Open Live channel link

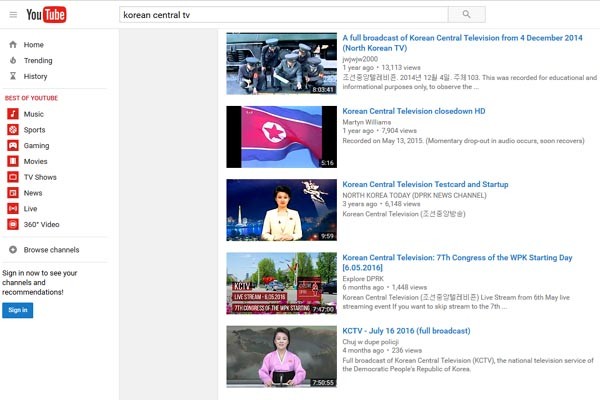(30, 209)
